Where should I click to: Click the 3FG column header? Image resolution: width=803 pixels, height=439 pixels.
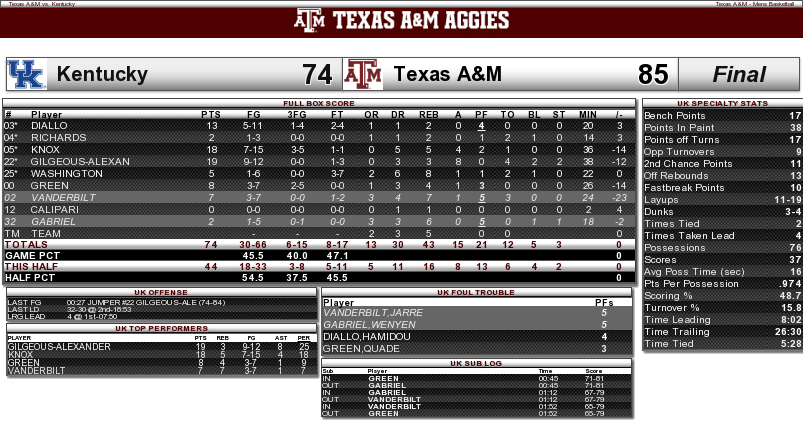coord(297,115)
